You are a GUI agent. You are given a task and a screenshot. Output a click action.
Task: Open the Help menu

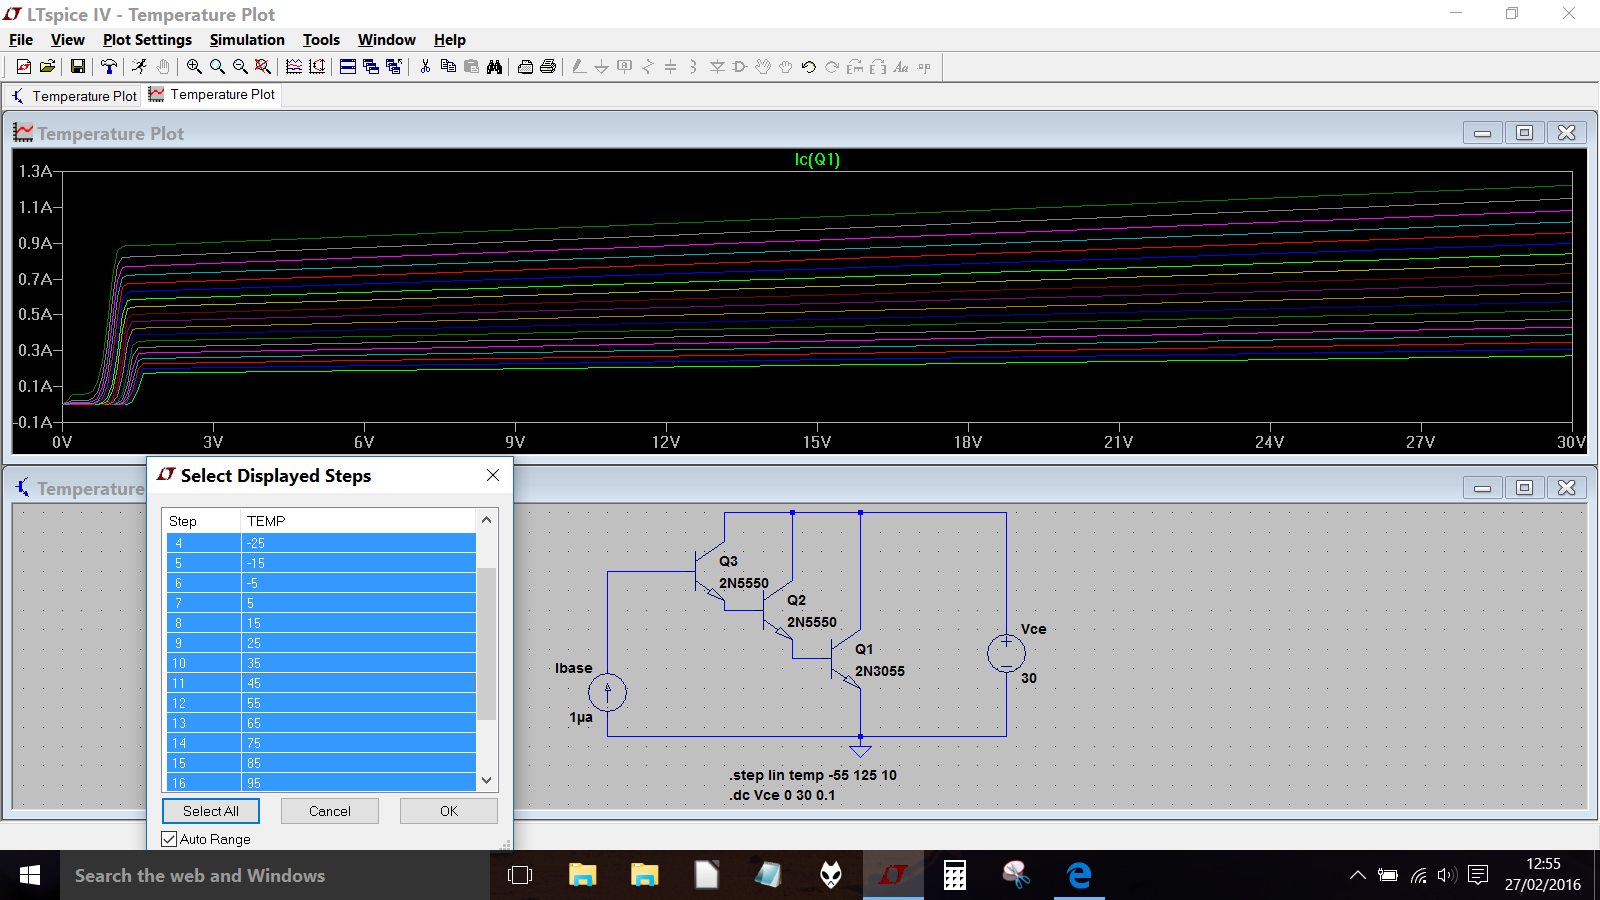449,40
